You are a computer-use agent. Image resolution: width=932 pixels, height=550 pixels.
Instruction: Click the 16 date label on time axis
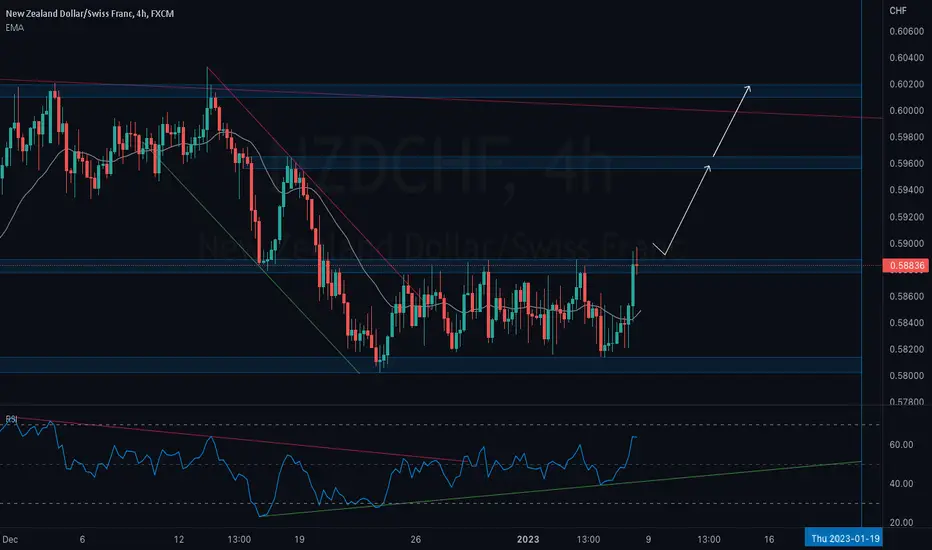[769, 539]
